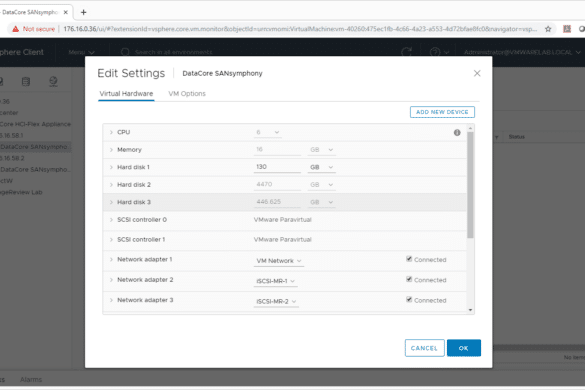Screen dimensions: 585x390
Task: Open the VM Network dropdown
Action: tap(279, 261)
